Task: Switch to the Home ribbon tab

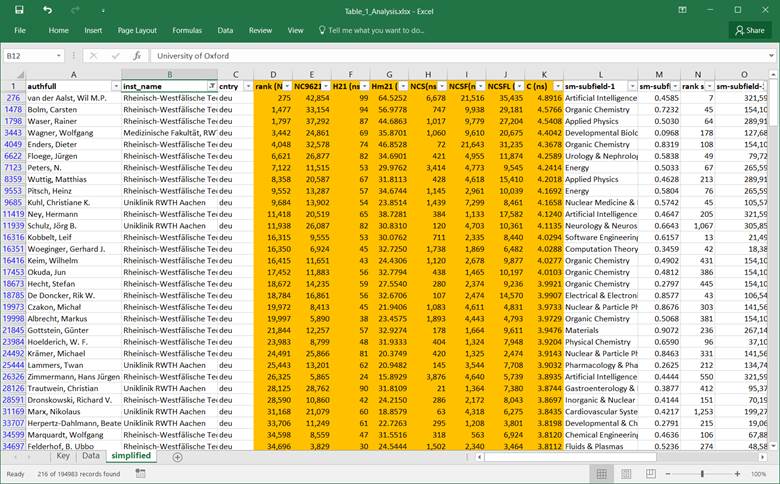Action: coord(59,30)
